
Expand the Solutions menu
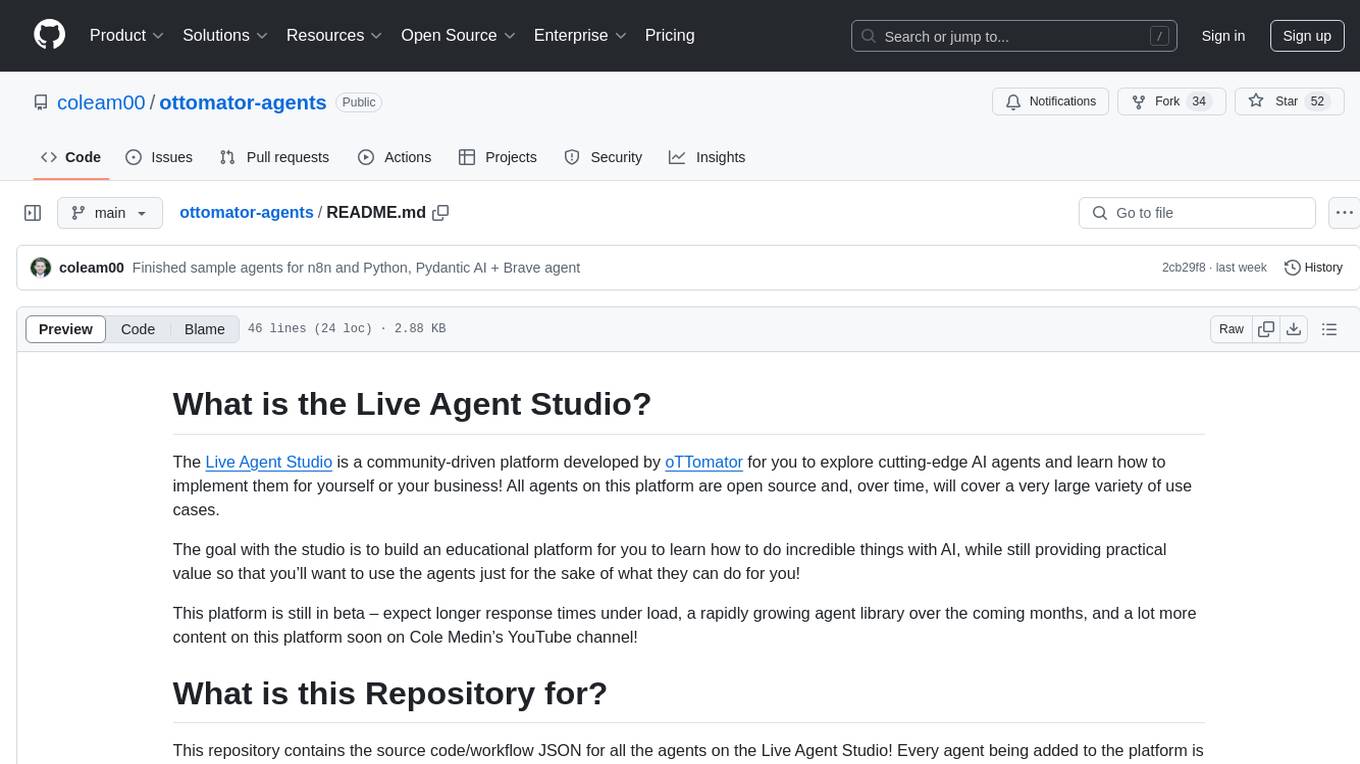[225, 35]
